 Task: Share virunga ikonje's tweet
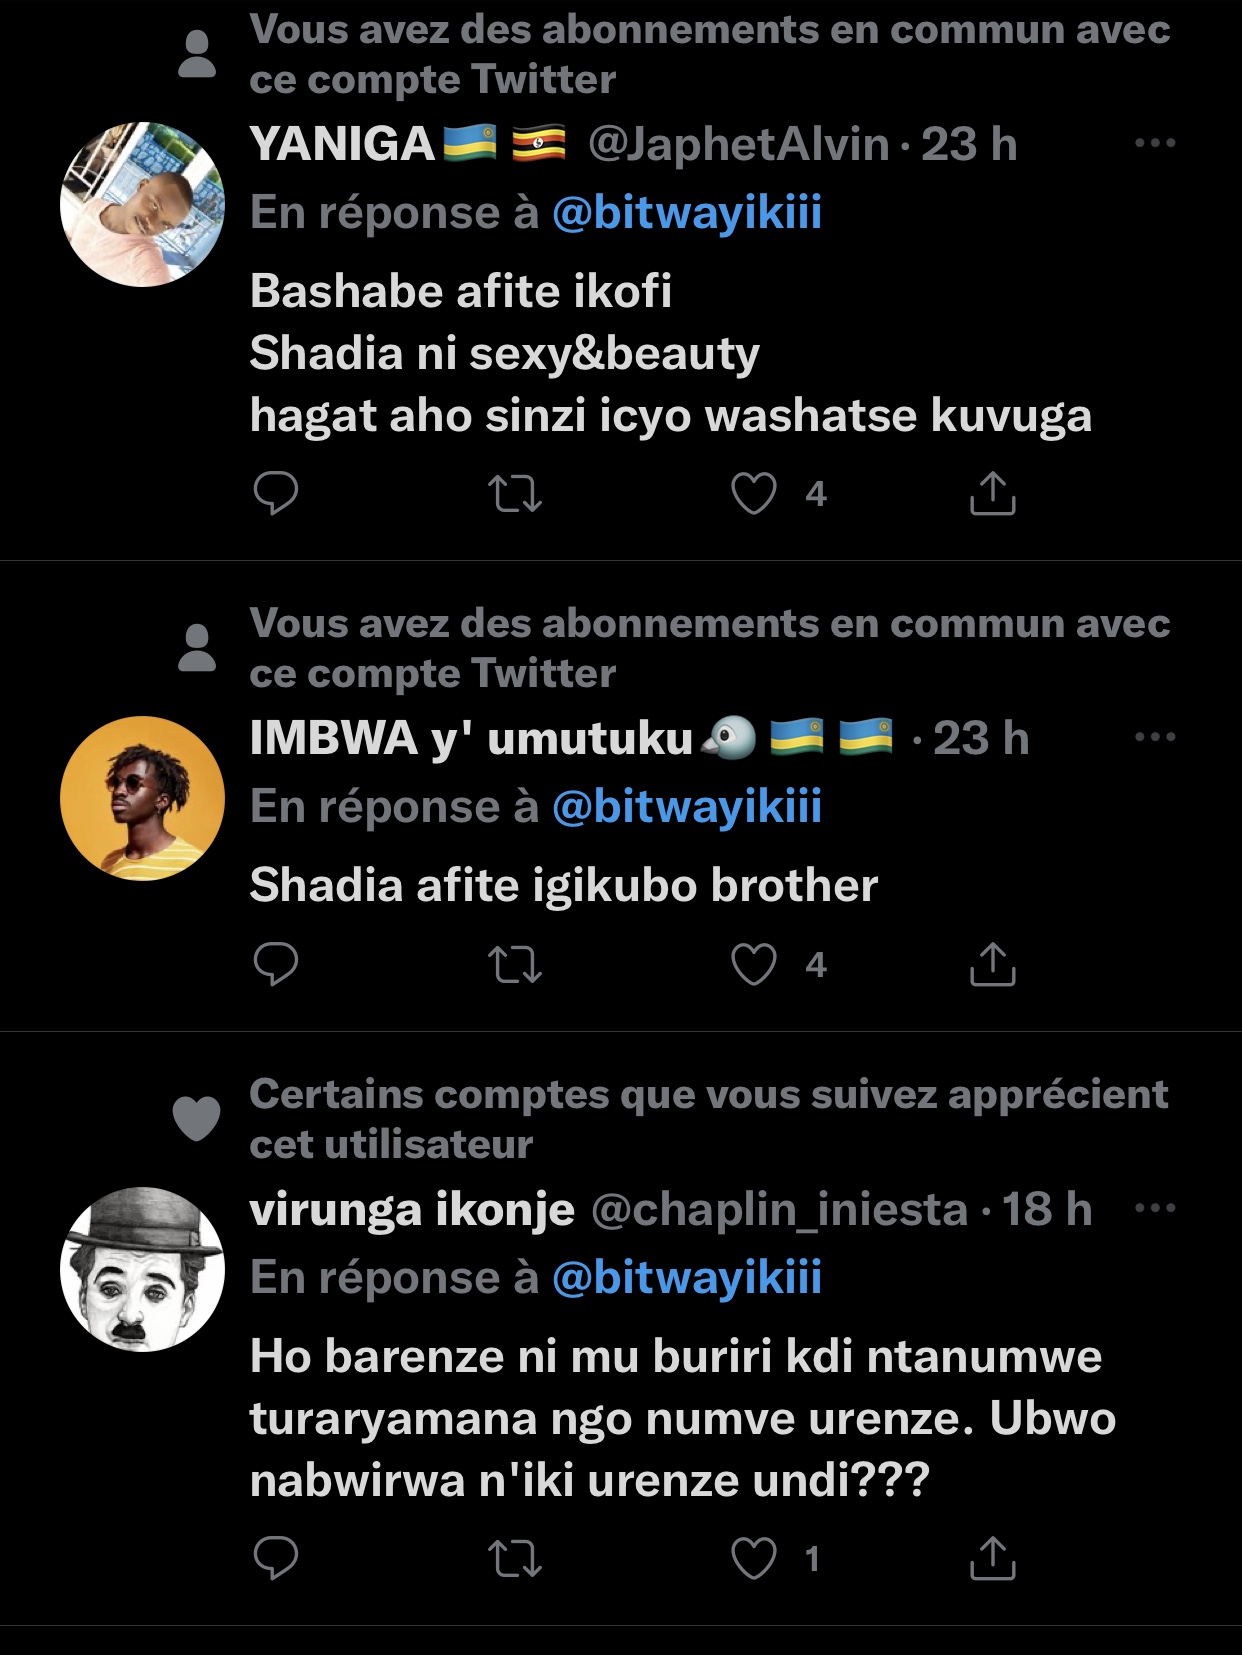(992, 1558)
